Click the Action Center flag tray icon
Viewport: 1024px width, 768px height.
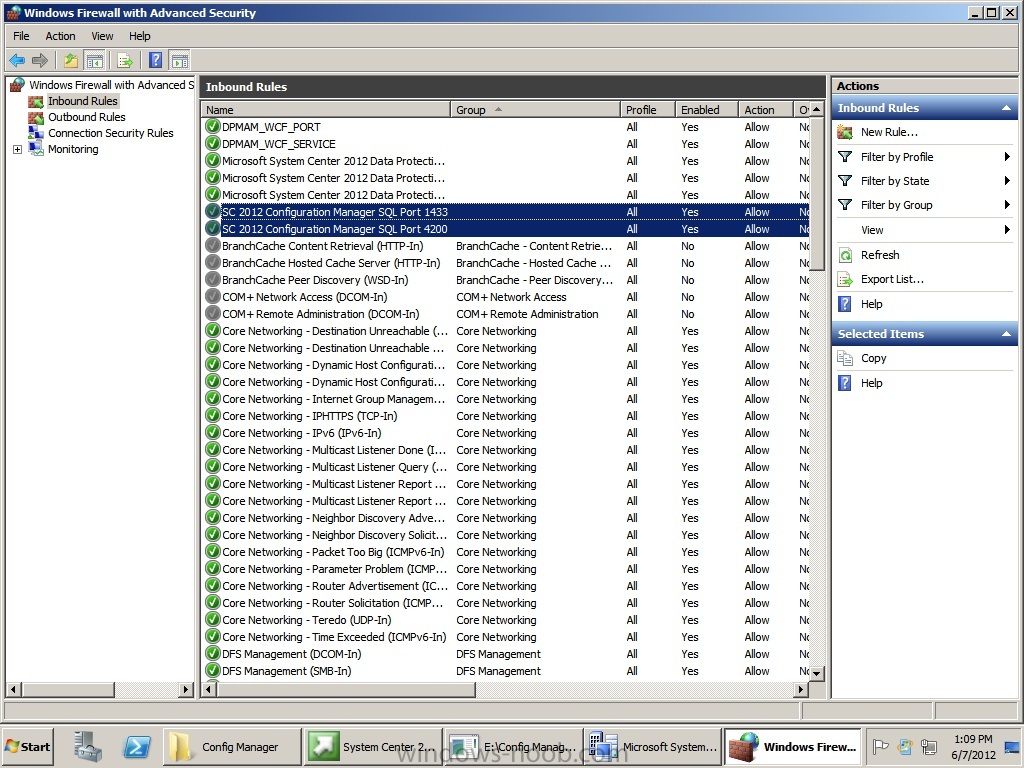[881, 746]
